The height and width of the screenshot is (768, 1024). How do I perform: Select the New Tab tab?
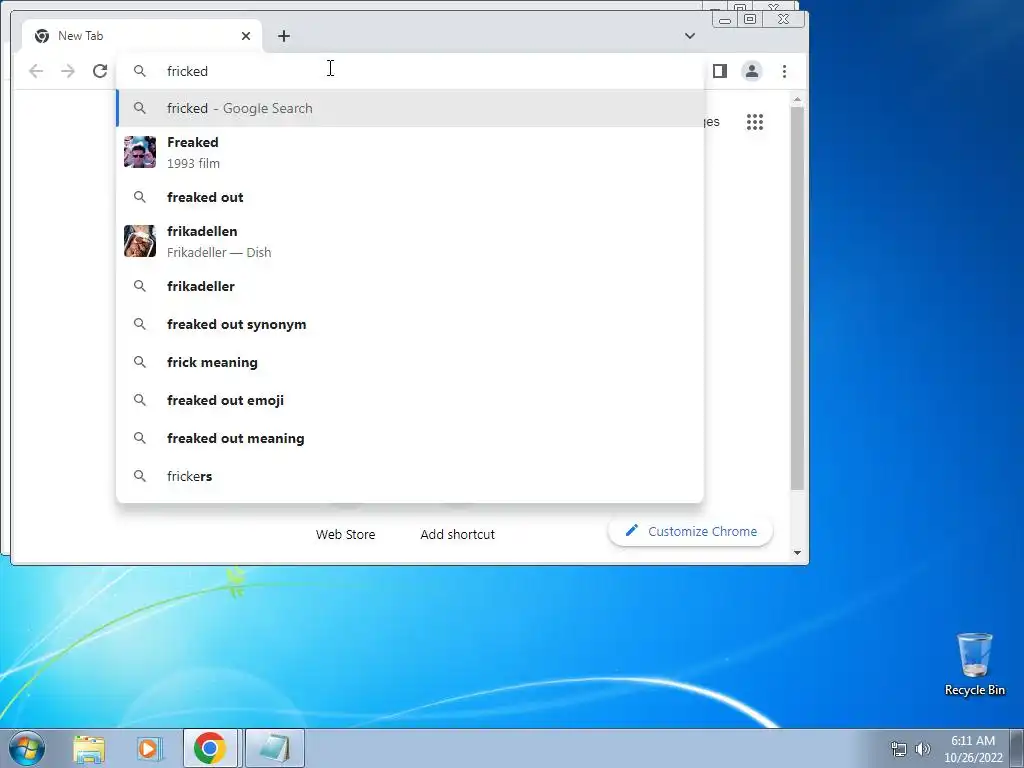(141, 36)
